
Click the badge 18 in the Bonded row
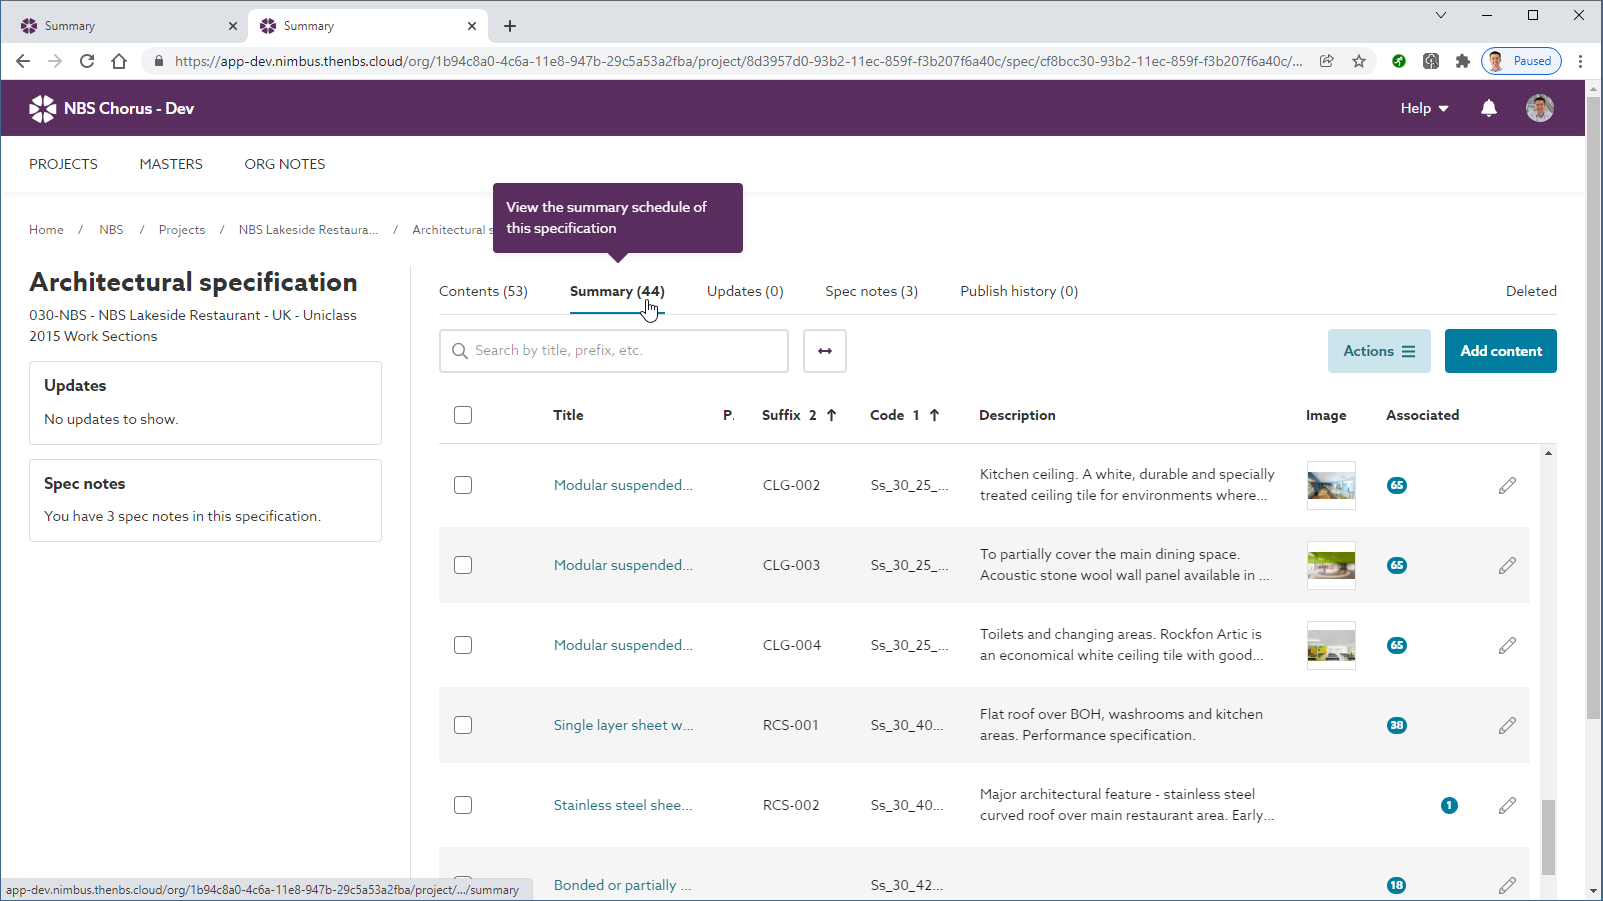click(x=1397, y=885)
